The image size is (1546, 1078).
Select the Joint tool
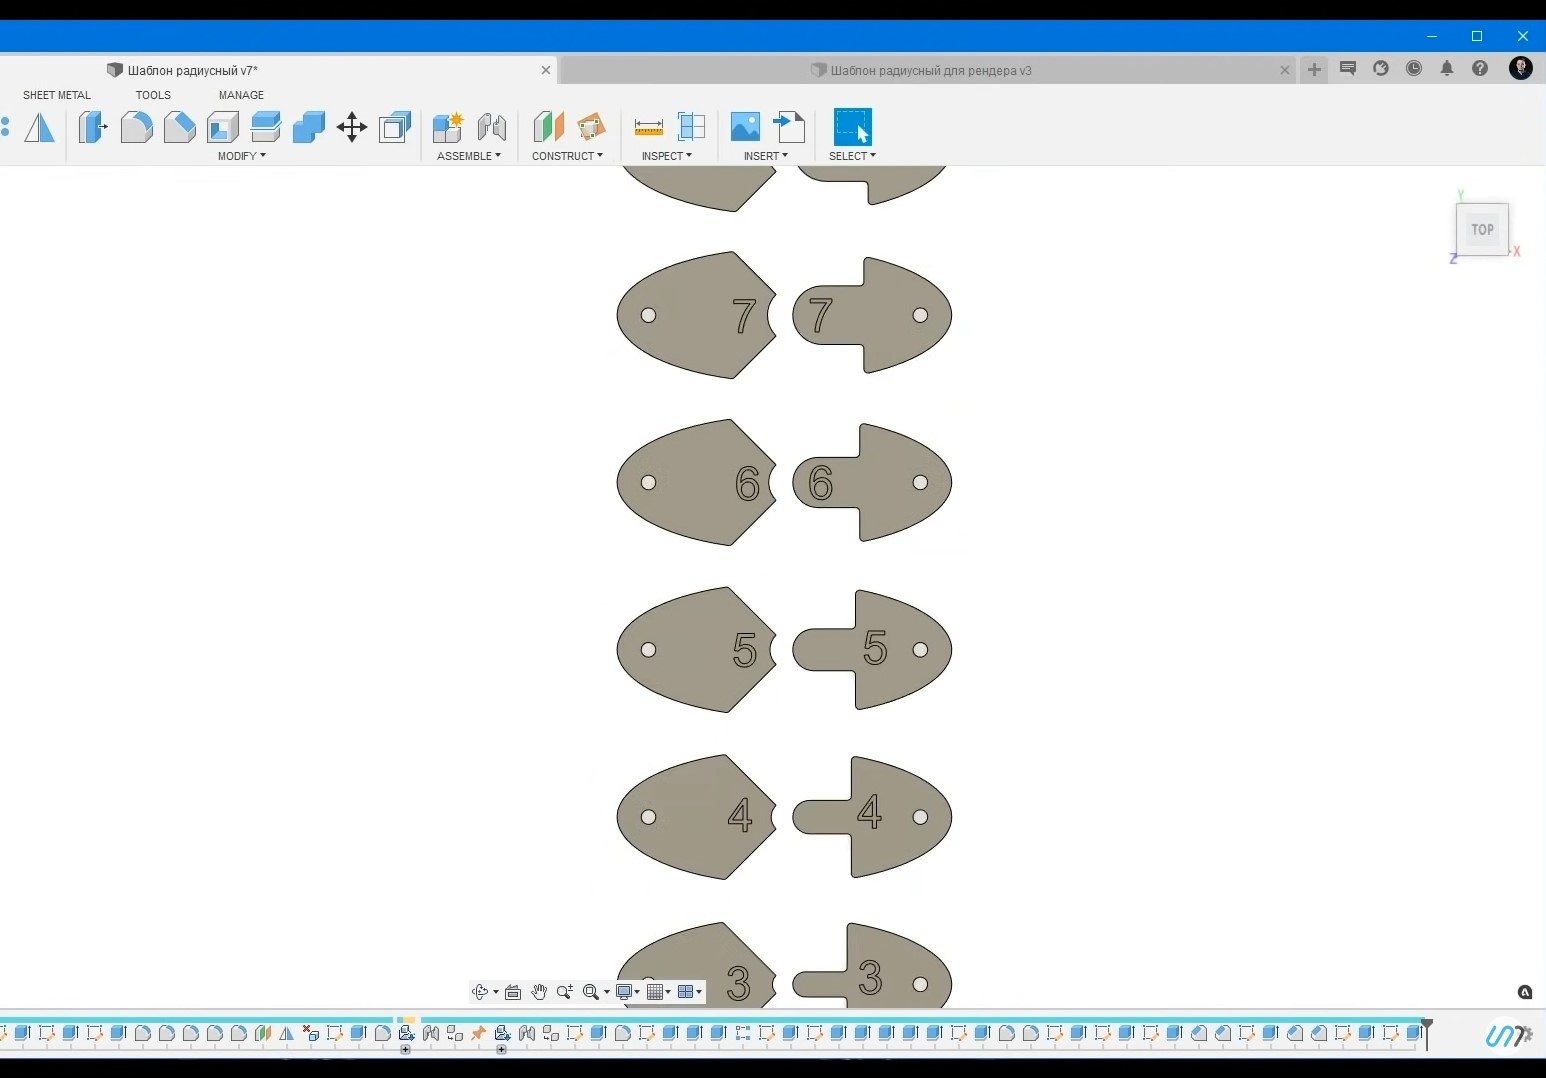coord(491,127)
